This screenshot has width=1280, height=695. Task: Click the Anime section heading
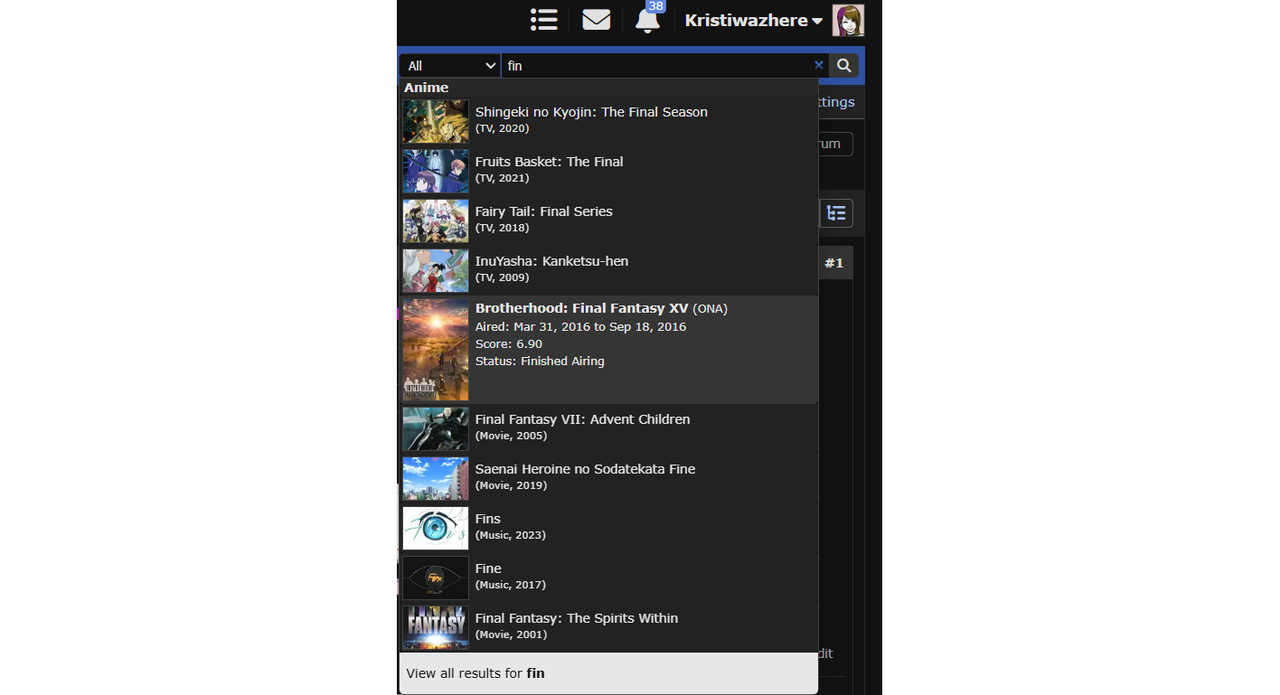(x=426, y=87)
